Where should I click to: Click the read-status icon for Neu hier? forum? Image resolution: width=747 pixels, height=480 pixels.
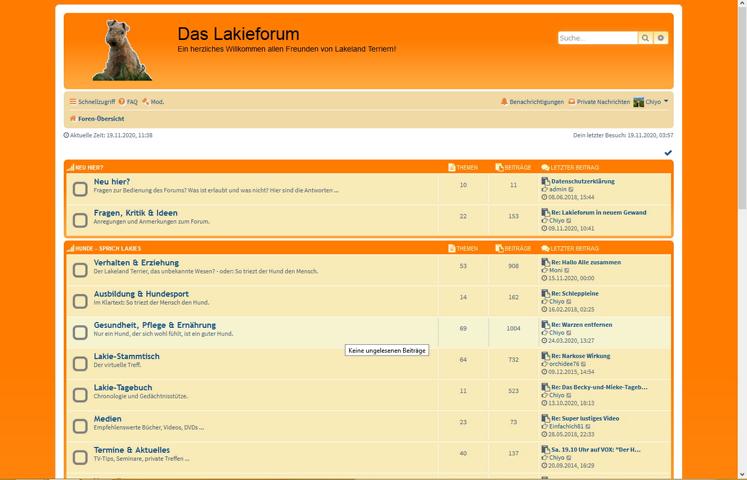tap(80, 189)
